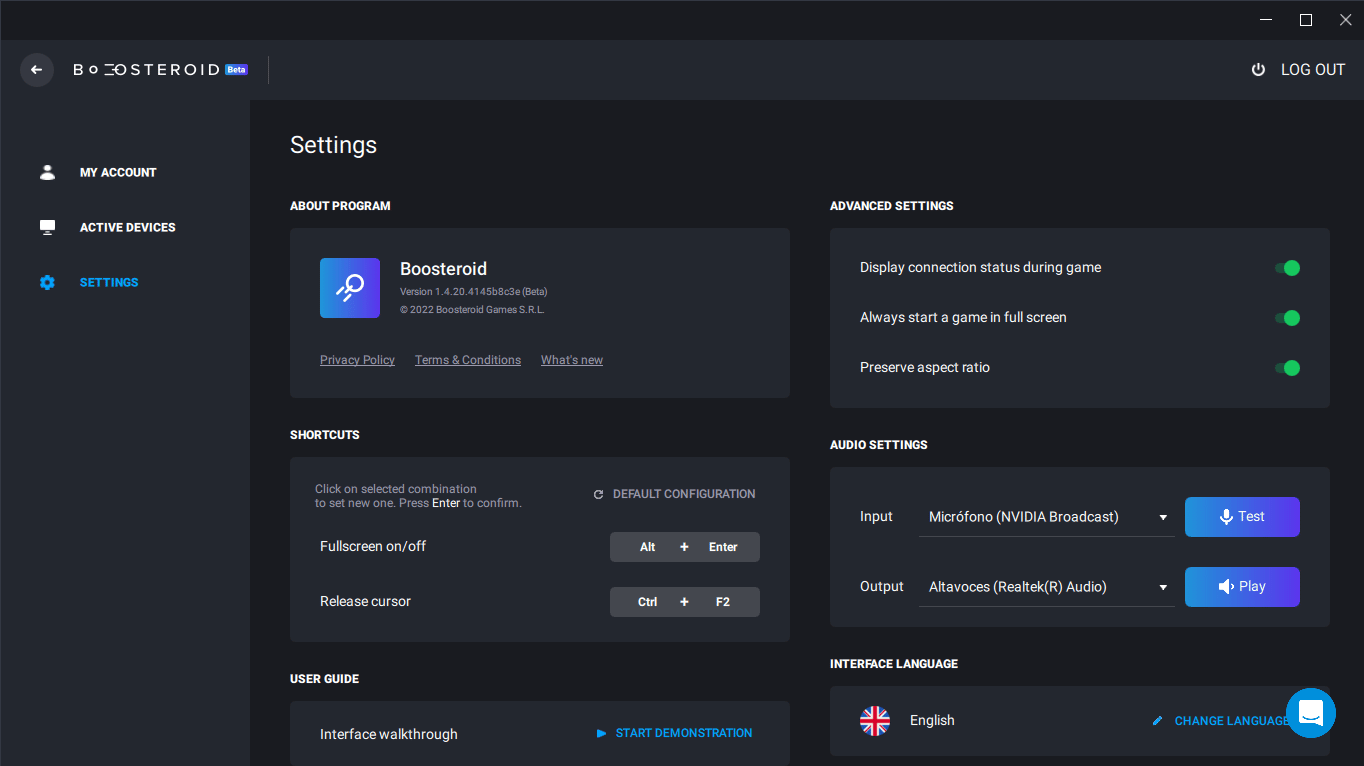1364x766 pixels.
Task: Toggle Always start a game in full screen
Action: coord(1287,318)
